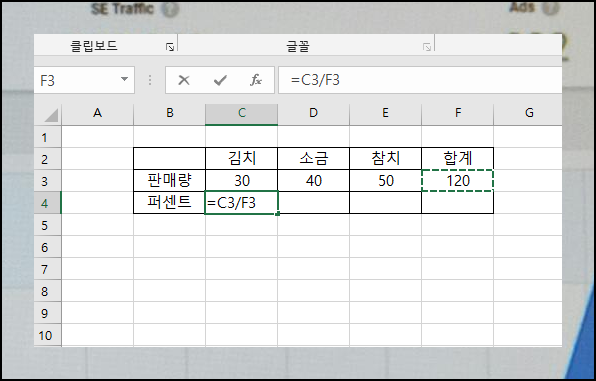Select row 9 header

click(x=48, y=313)
